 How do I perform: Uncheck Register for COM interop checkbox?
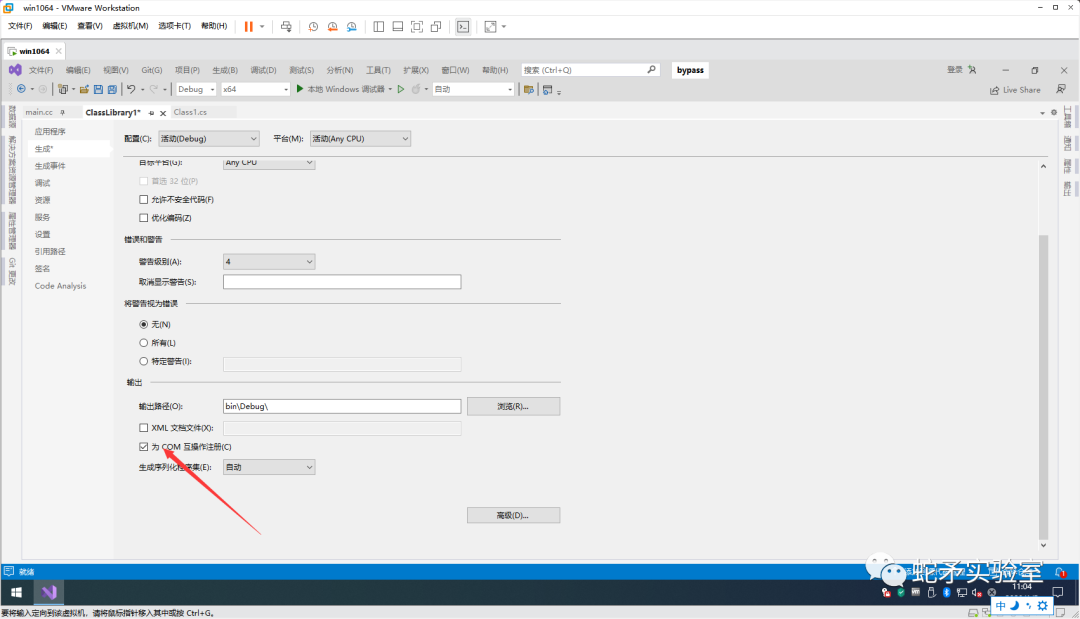click(143, 446)
